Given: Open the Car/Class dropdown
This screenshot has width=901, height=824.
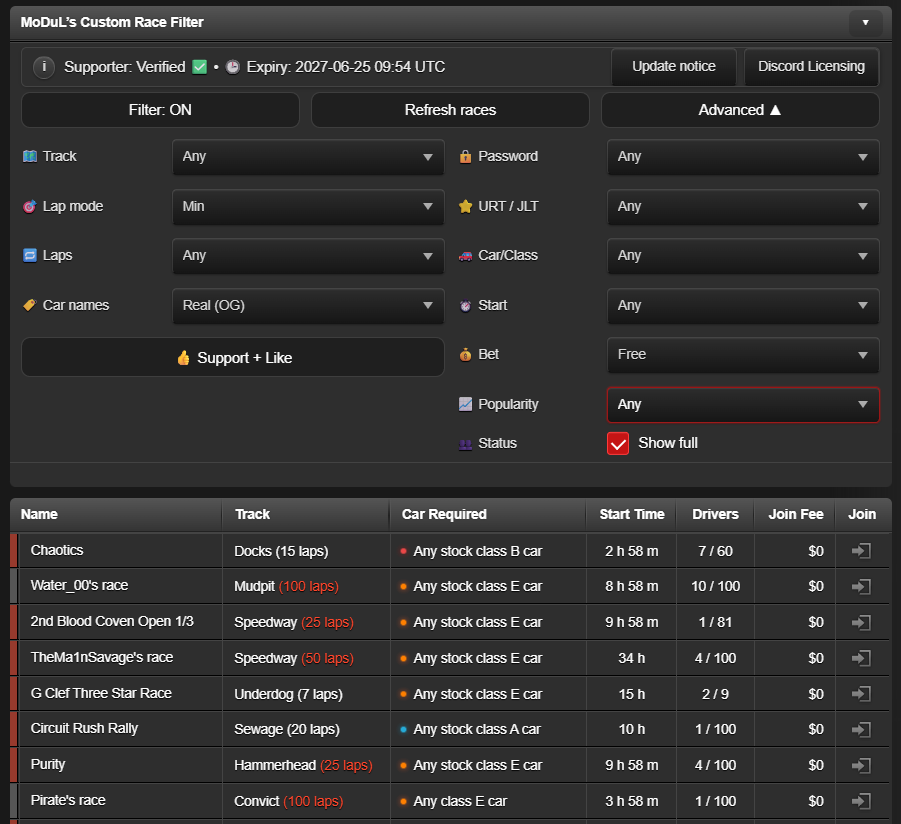Looking at the screenshot, I should [x=743, y=256].
